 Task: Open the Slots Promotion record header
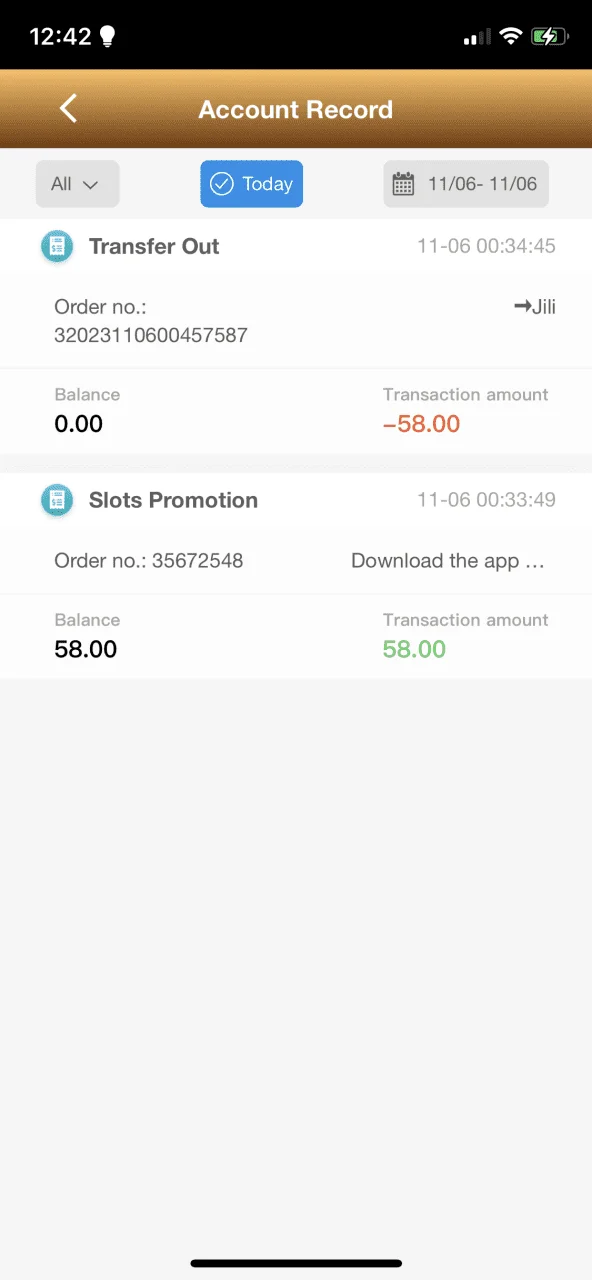click(x=296, y=500)
